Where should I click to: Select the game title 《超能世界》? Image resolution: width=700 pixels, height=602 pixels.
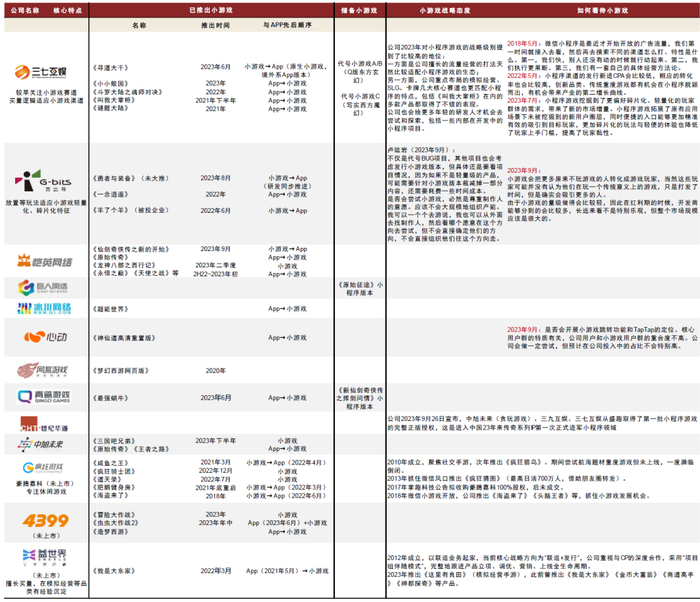tap(111, 309)
